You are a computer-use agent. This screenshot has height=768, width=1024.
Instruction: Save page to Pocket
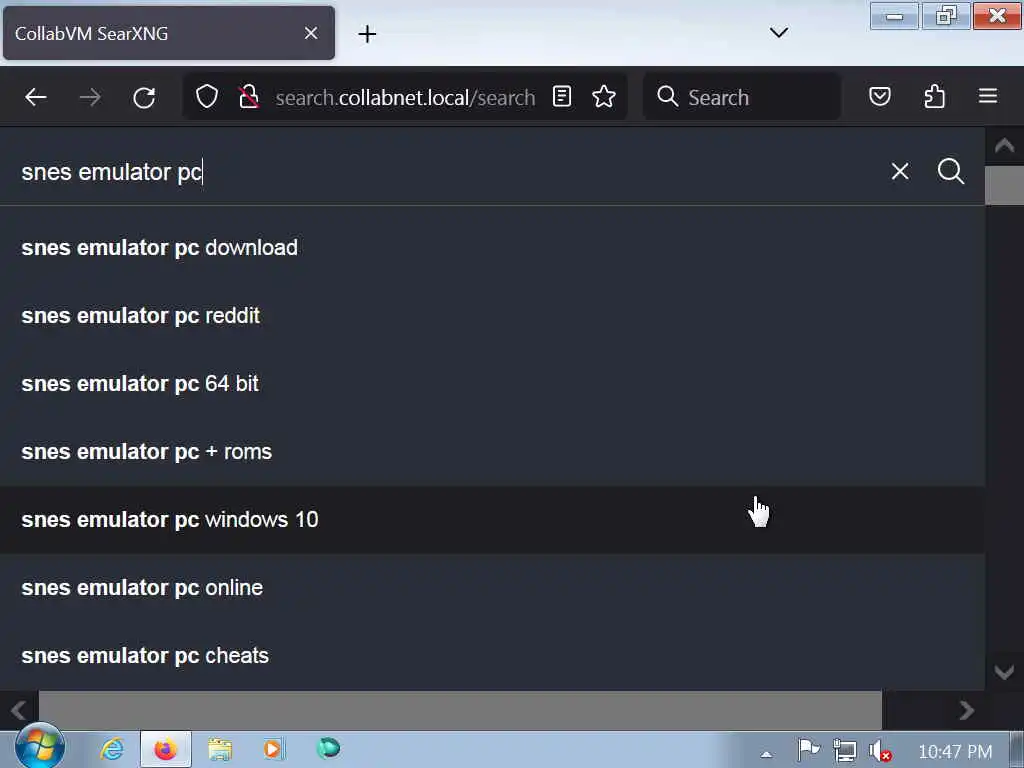(880, 97)
